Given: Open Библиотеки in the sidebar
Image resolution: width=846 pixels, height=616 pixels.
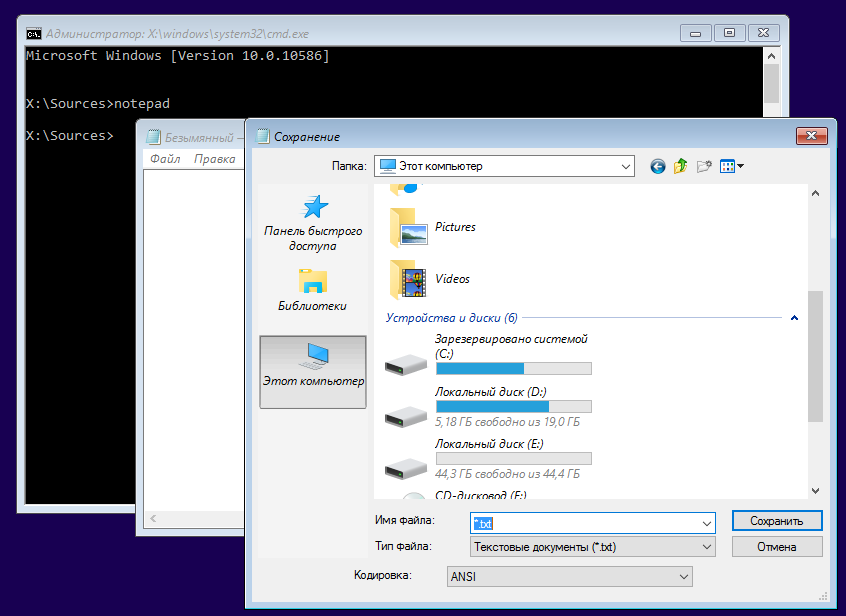Looking at the screenshot, I should [x=312, y=290].
